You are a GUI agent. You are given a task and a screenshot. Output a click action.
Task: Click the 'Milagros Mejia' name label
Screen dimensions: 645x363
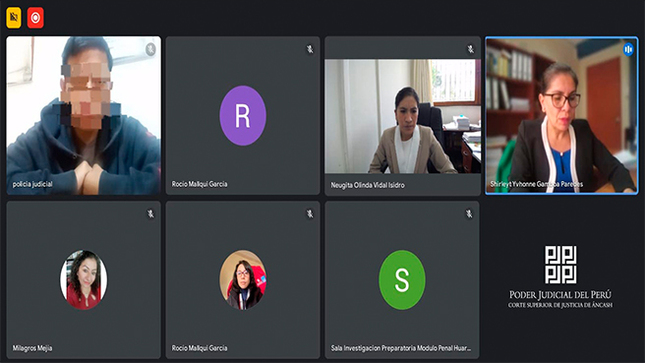pyautogui.click(x=32, y=348)
